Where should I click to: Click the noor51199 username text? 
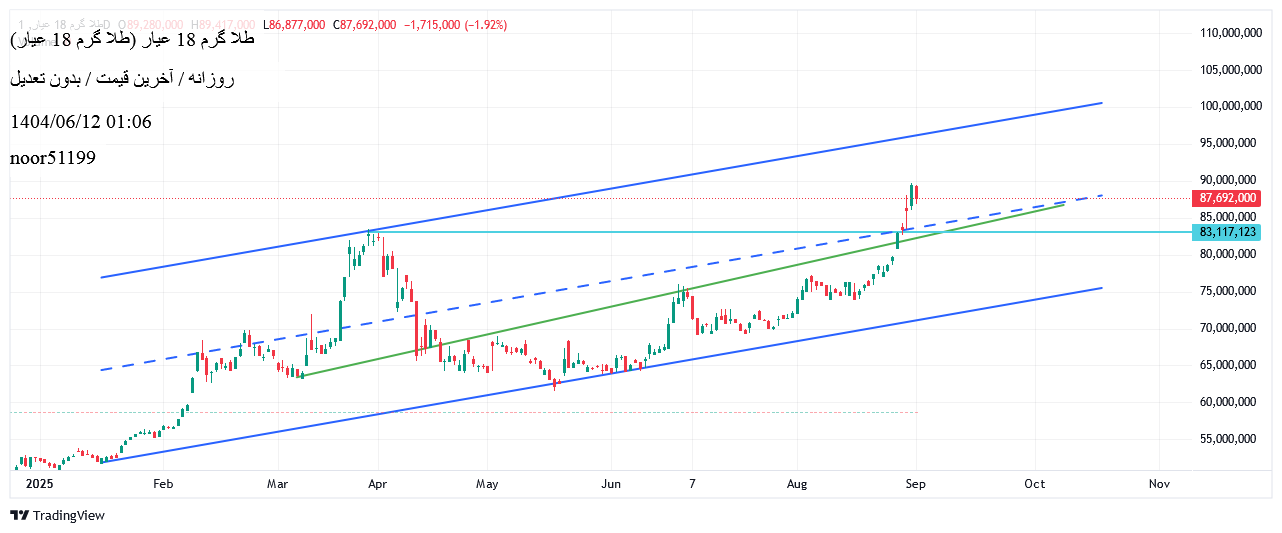(52, 158)
